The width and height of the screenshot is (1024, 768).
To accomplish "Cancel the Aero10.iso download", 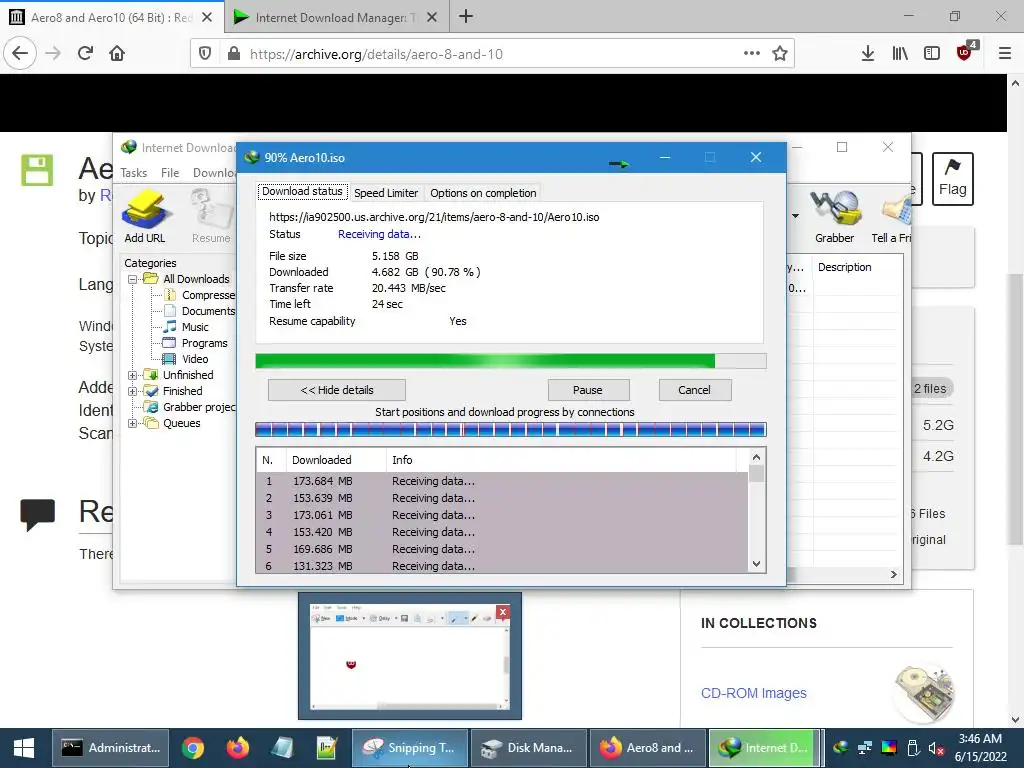I will click(694, 390).
